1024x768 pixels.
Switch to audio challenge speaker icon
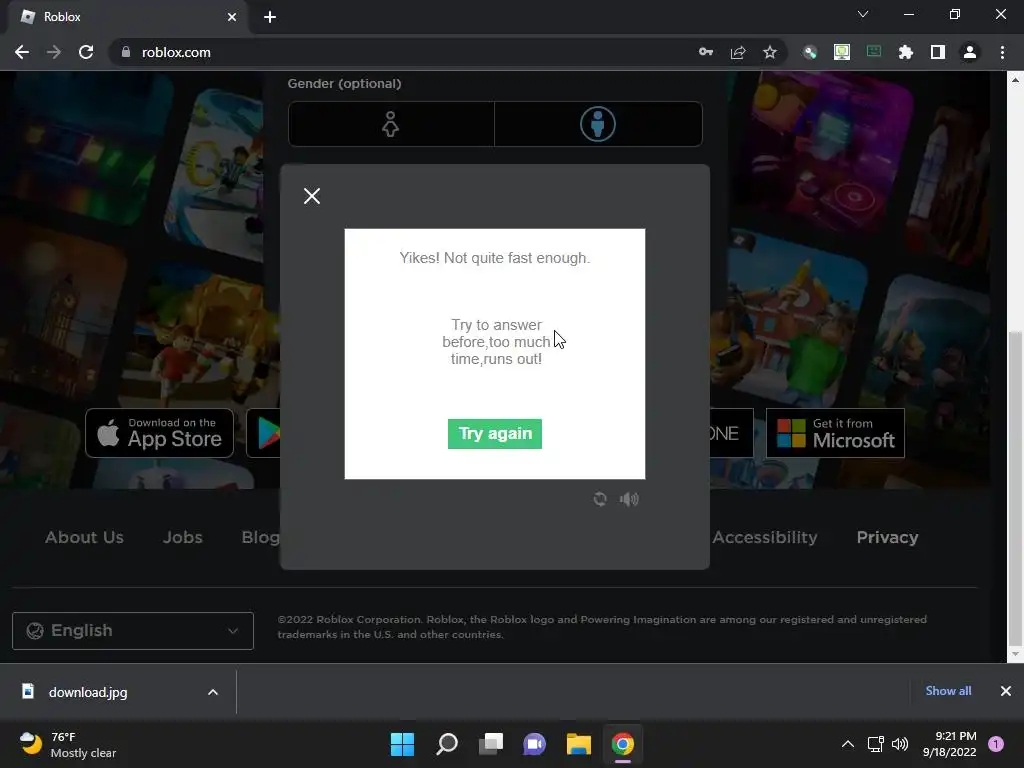coord(629,500)
